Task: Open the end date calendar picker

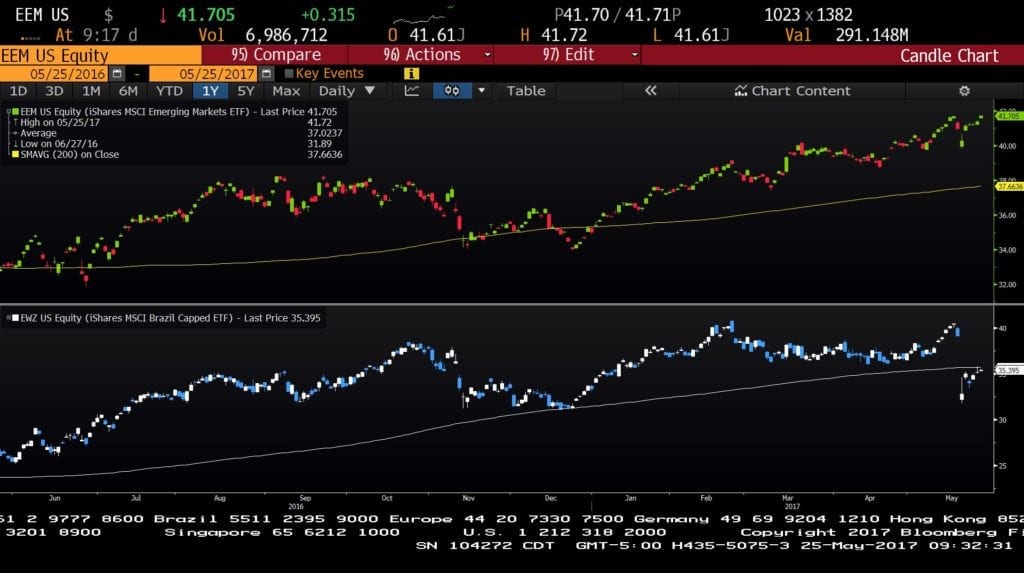Action: click(x=266, y=73)
